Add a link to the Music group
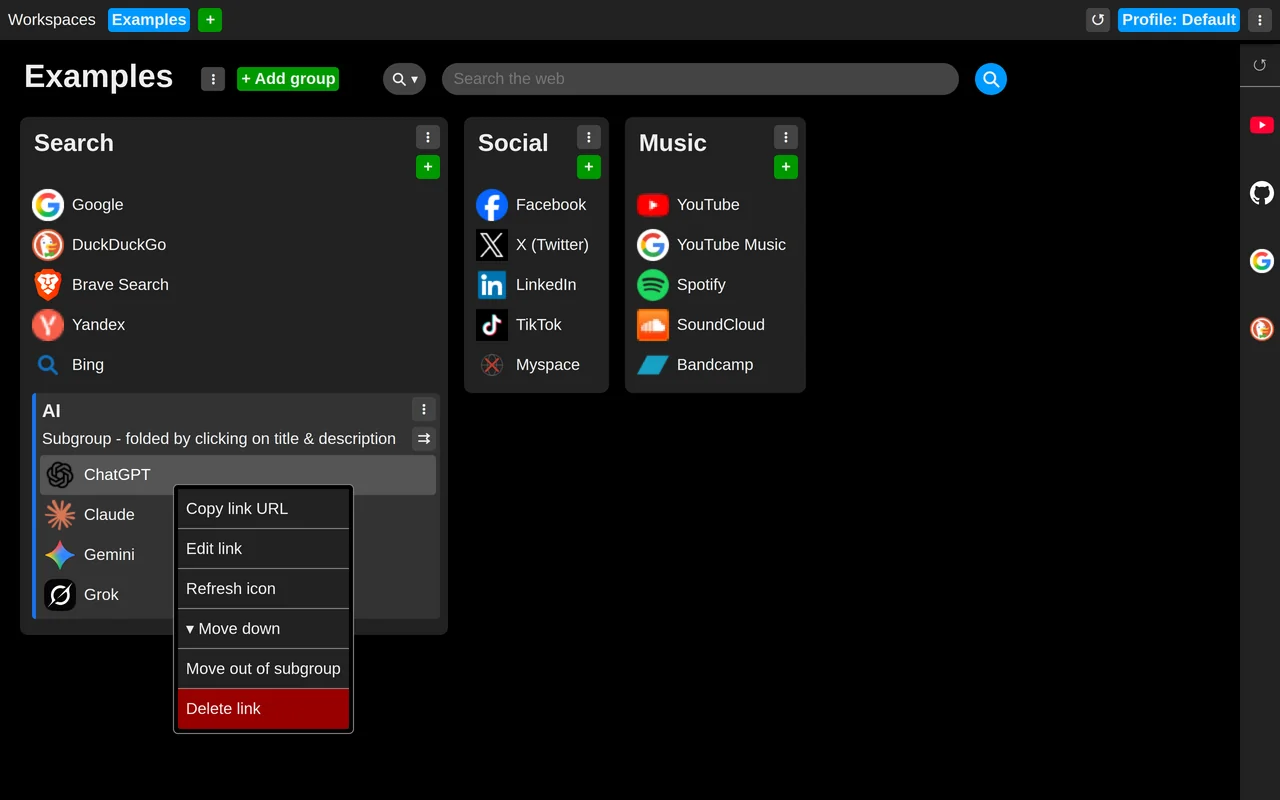This screenshot has width=1280, height=800. pos(786,167)
